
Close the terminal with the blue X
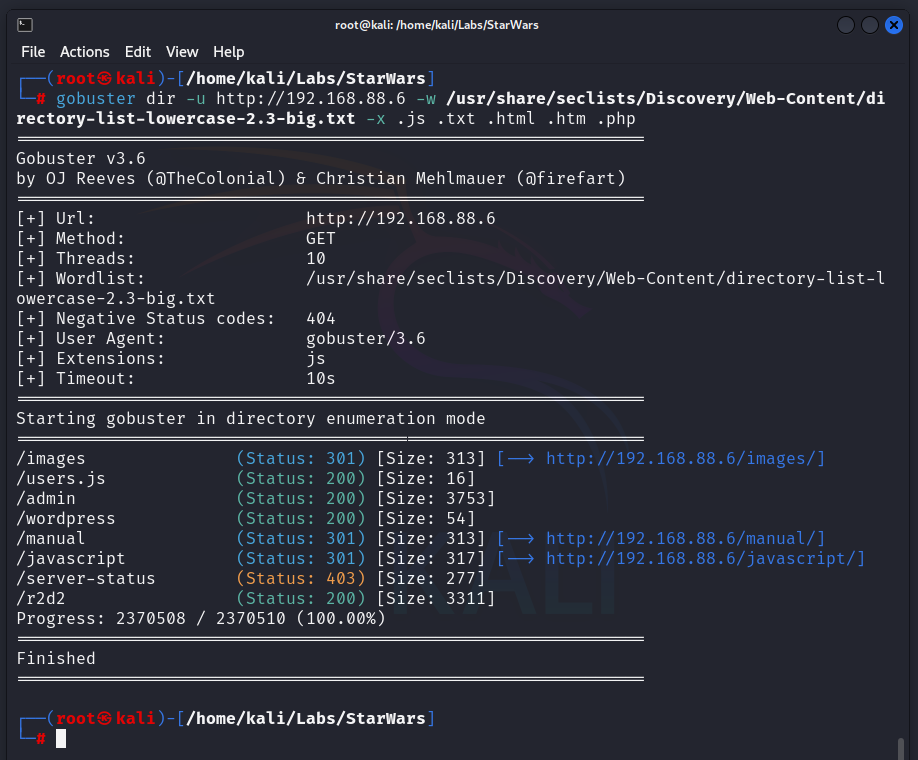coord(894,25)
